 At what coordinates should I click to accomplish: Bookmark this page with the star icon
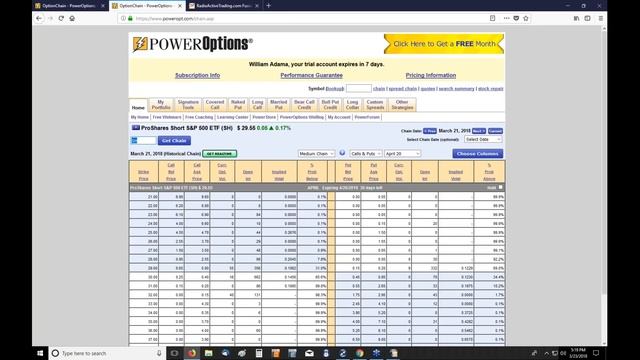pyautogui.click(x=526, y=18)
